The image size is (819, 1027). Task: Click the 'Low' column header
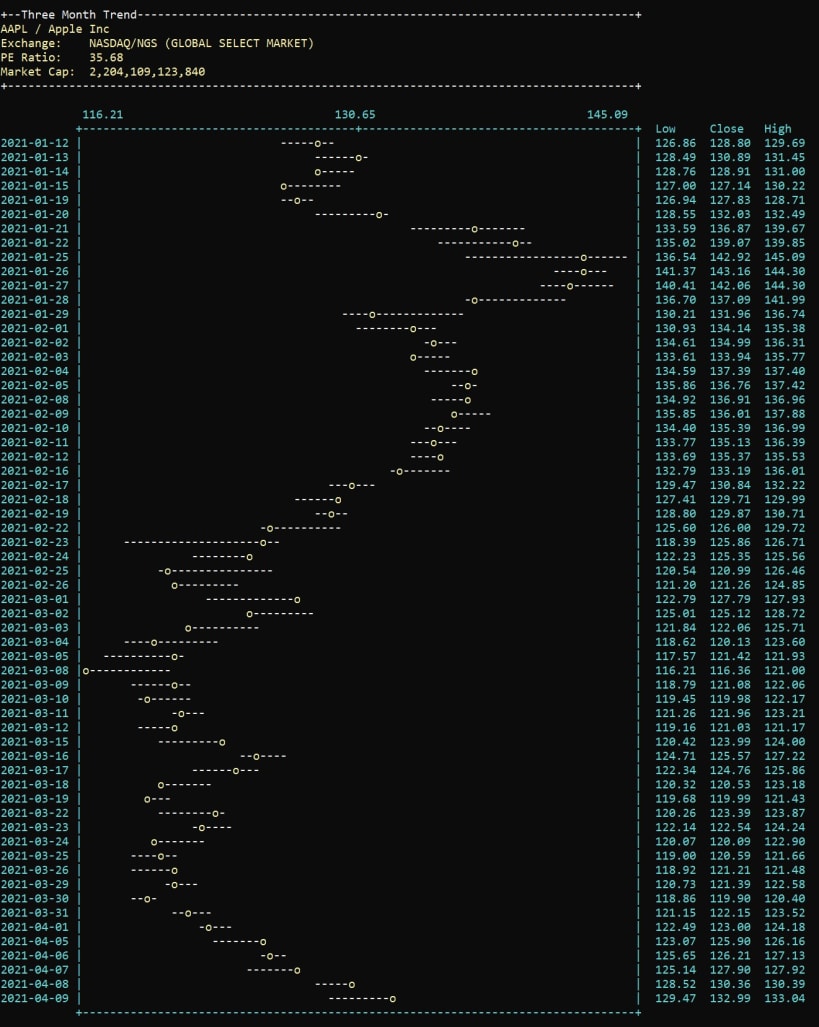(665, 129)
